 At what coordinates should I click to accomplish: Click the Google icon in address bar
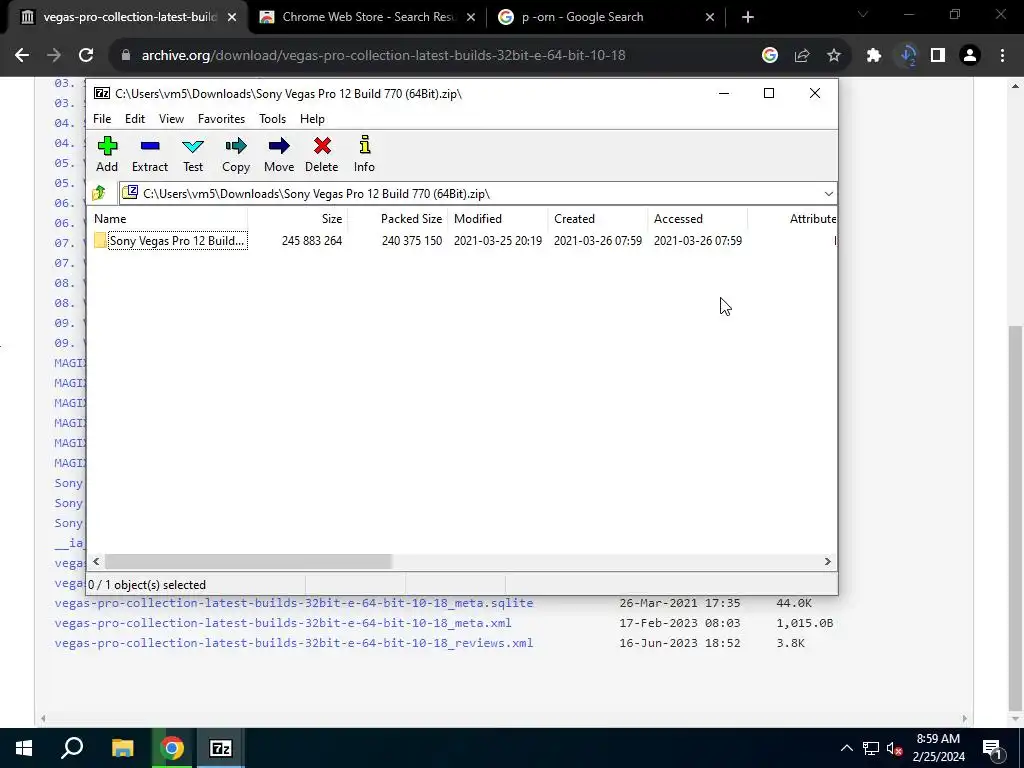(x=770, y=56)
